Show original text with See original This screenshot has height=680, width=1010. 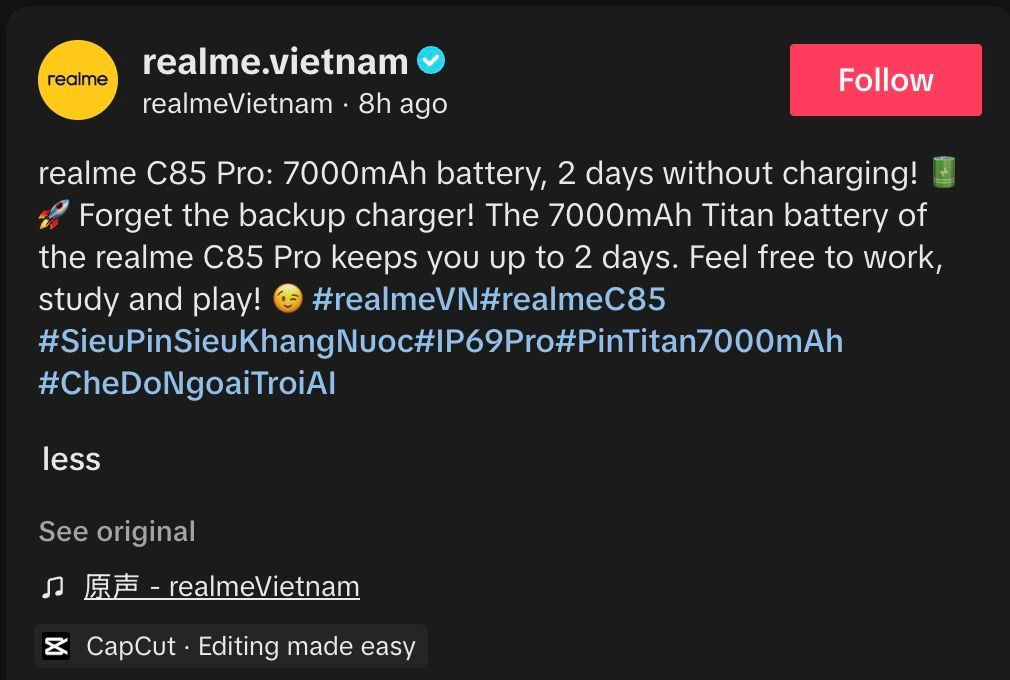pyautogui.click(x=116, y=531)
